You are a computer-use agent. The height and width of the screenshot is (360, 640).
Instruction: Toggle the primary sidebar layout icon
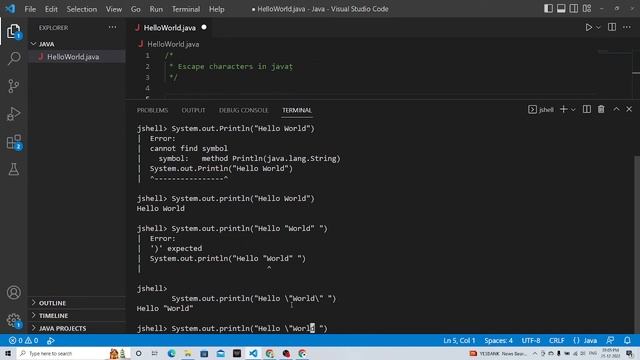point(548,9)
